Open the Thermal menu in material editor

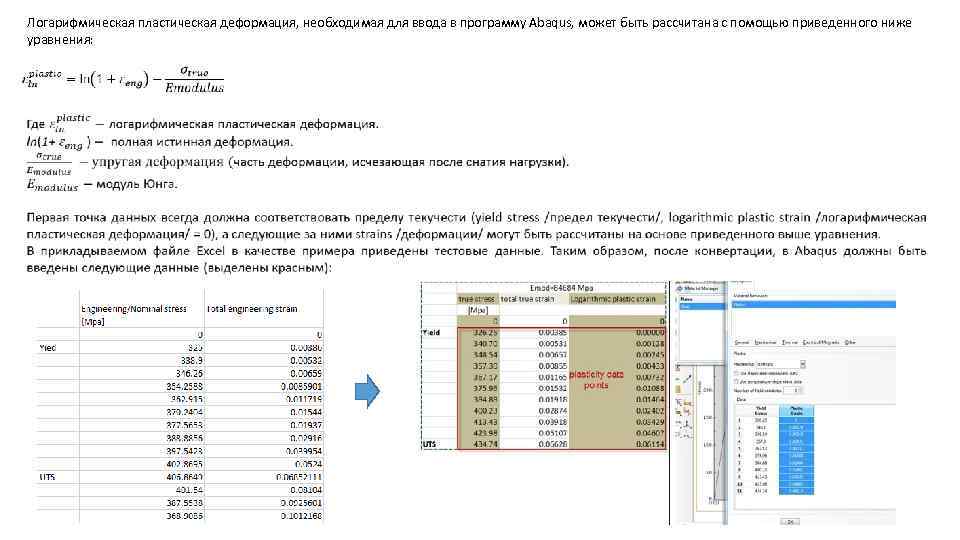[x=790, y=342]
